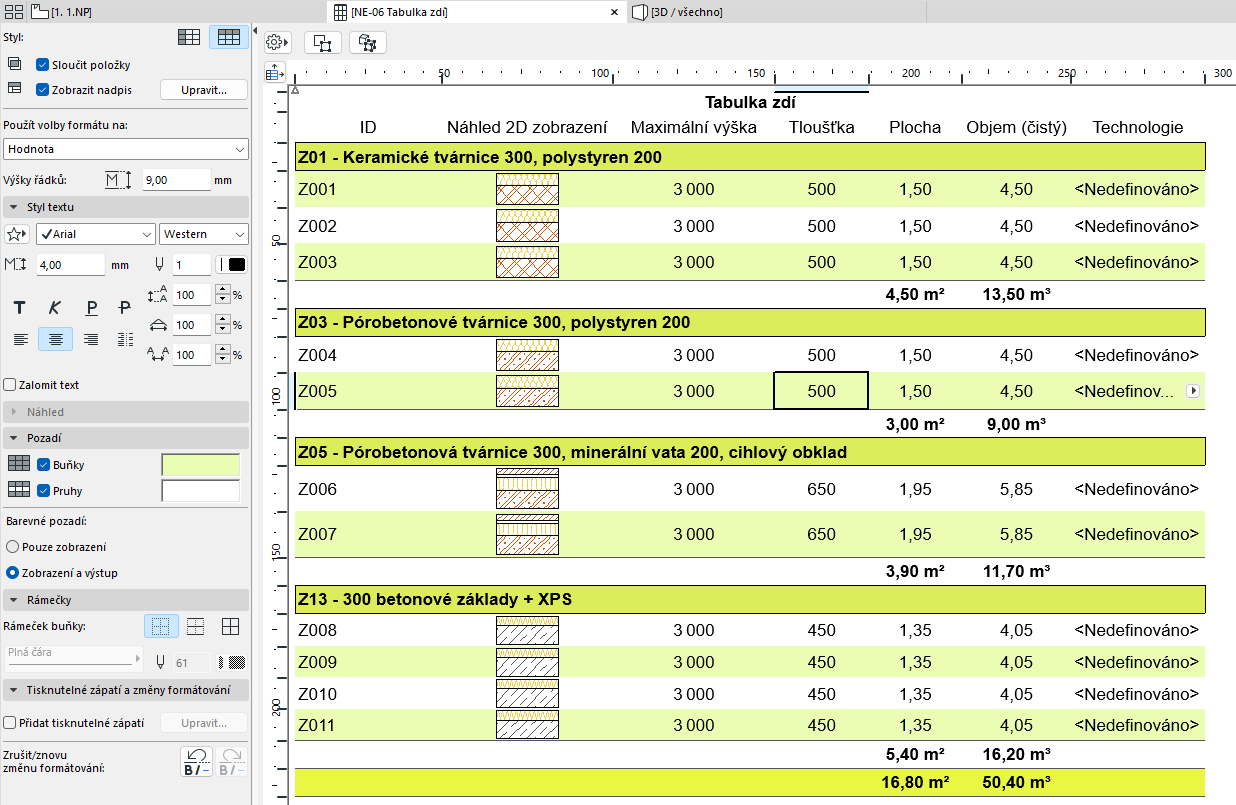This screenshot has width=1236, height=805.
Task: Open the schedule settings gear button
Action: 277,43
